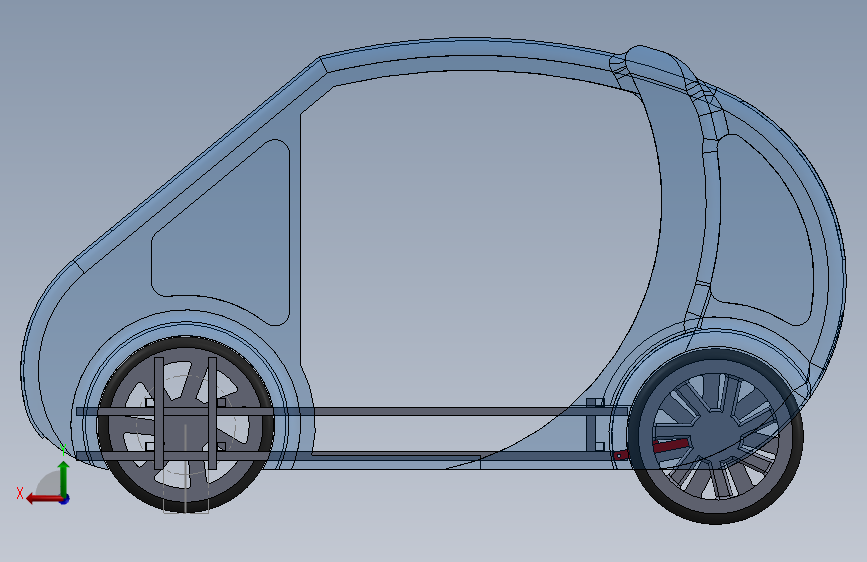
Task: Pick the upper horizontal chassis rail between wheels
Action: 354,412
